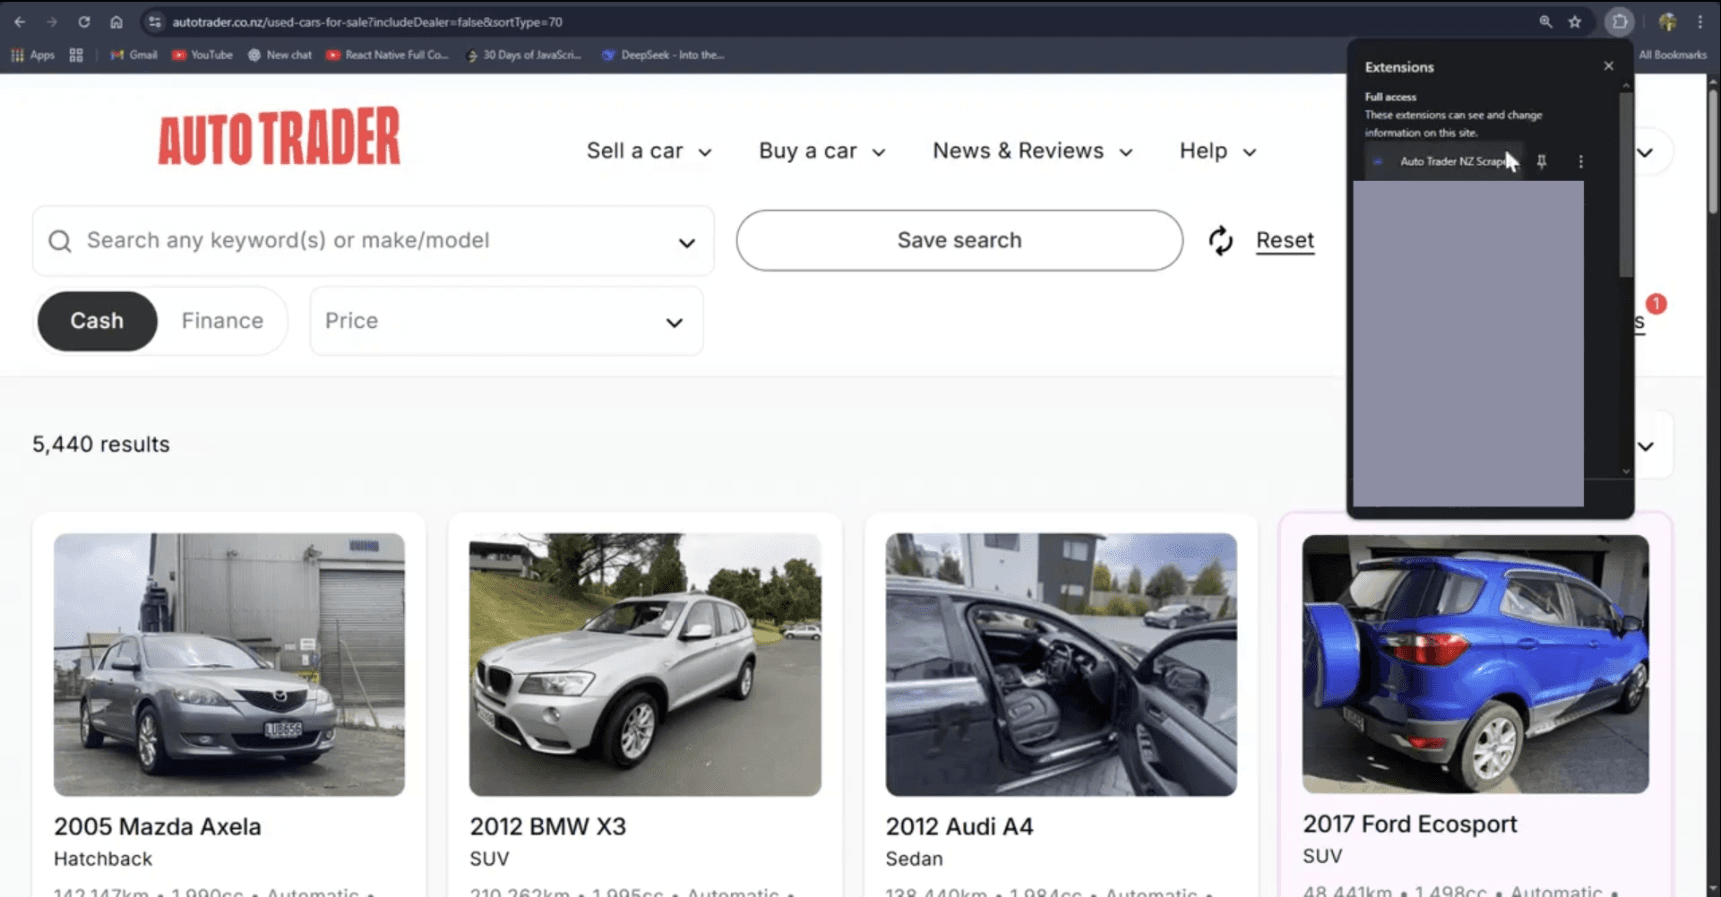Open the 2005 Mazda Axela photo
This screenshot has height=897, width=1721.
(229, 664)
